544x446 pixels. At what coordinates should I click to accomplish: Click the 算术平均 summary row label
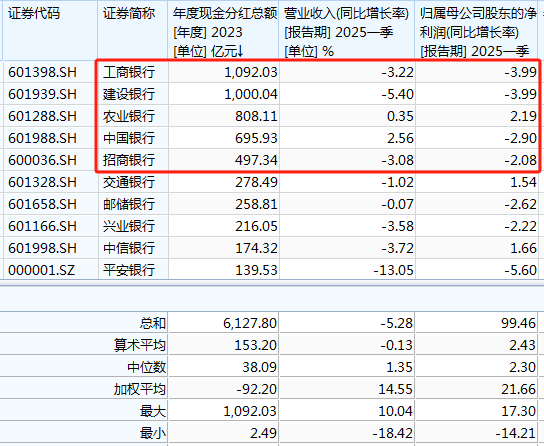pos(140,345)
